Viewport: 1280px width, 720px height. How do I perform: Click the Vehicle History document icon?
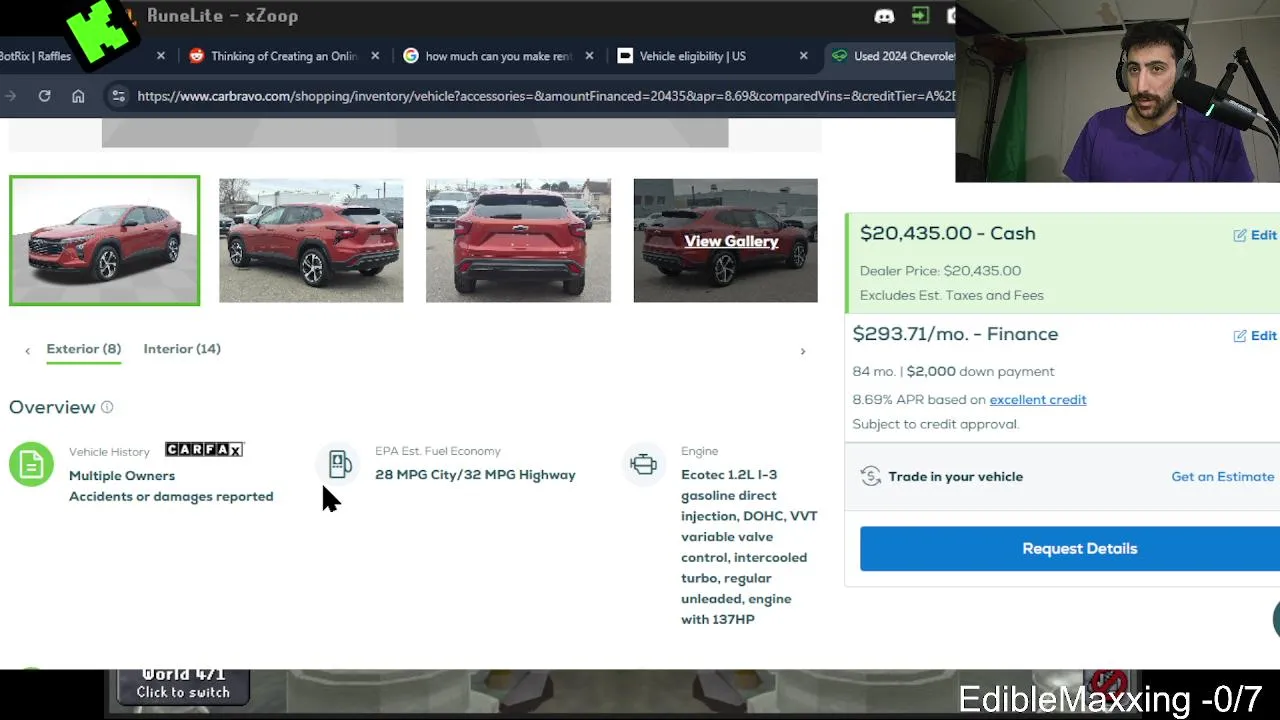tap(31, 465)
